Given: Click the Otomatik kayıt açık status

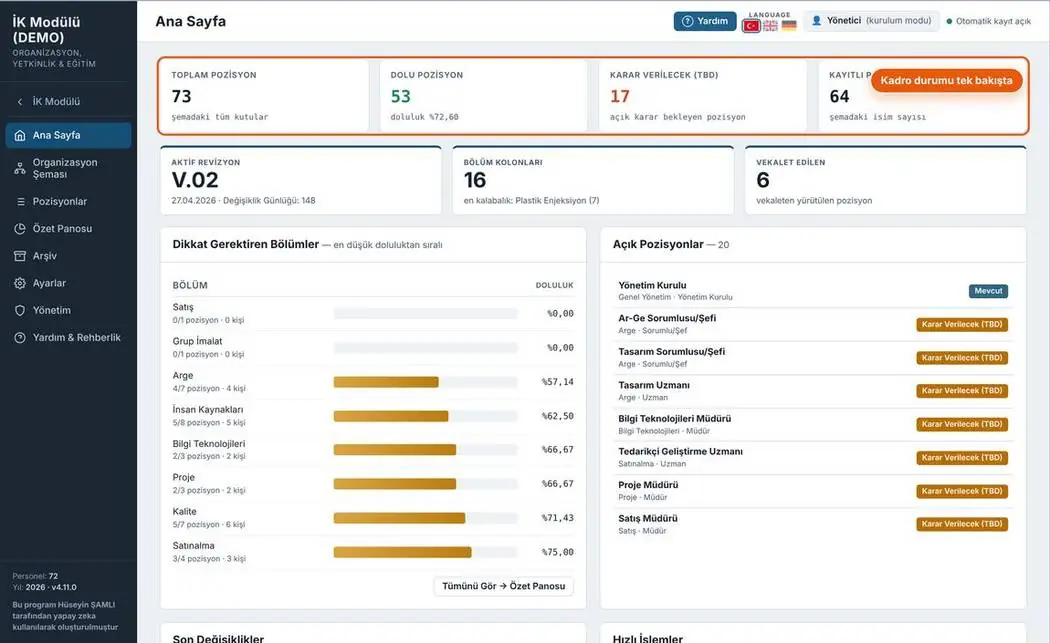Looking at the screenshot, I should click(x=988, y=21).
